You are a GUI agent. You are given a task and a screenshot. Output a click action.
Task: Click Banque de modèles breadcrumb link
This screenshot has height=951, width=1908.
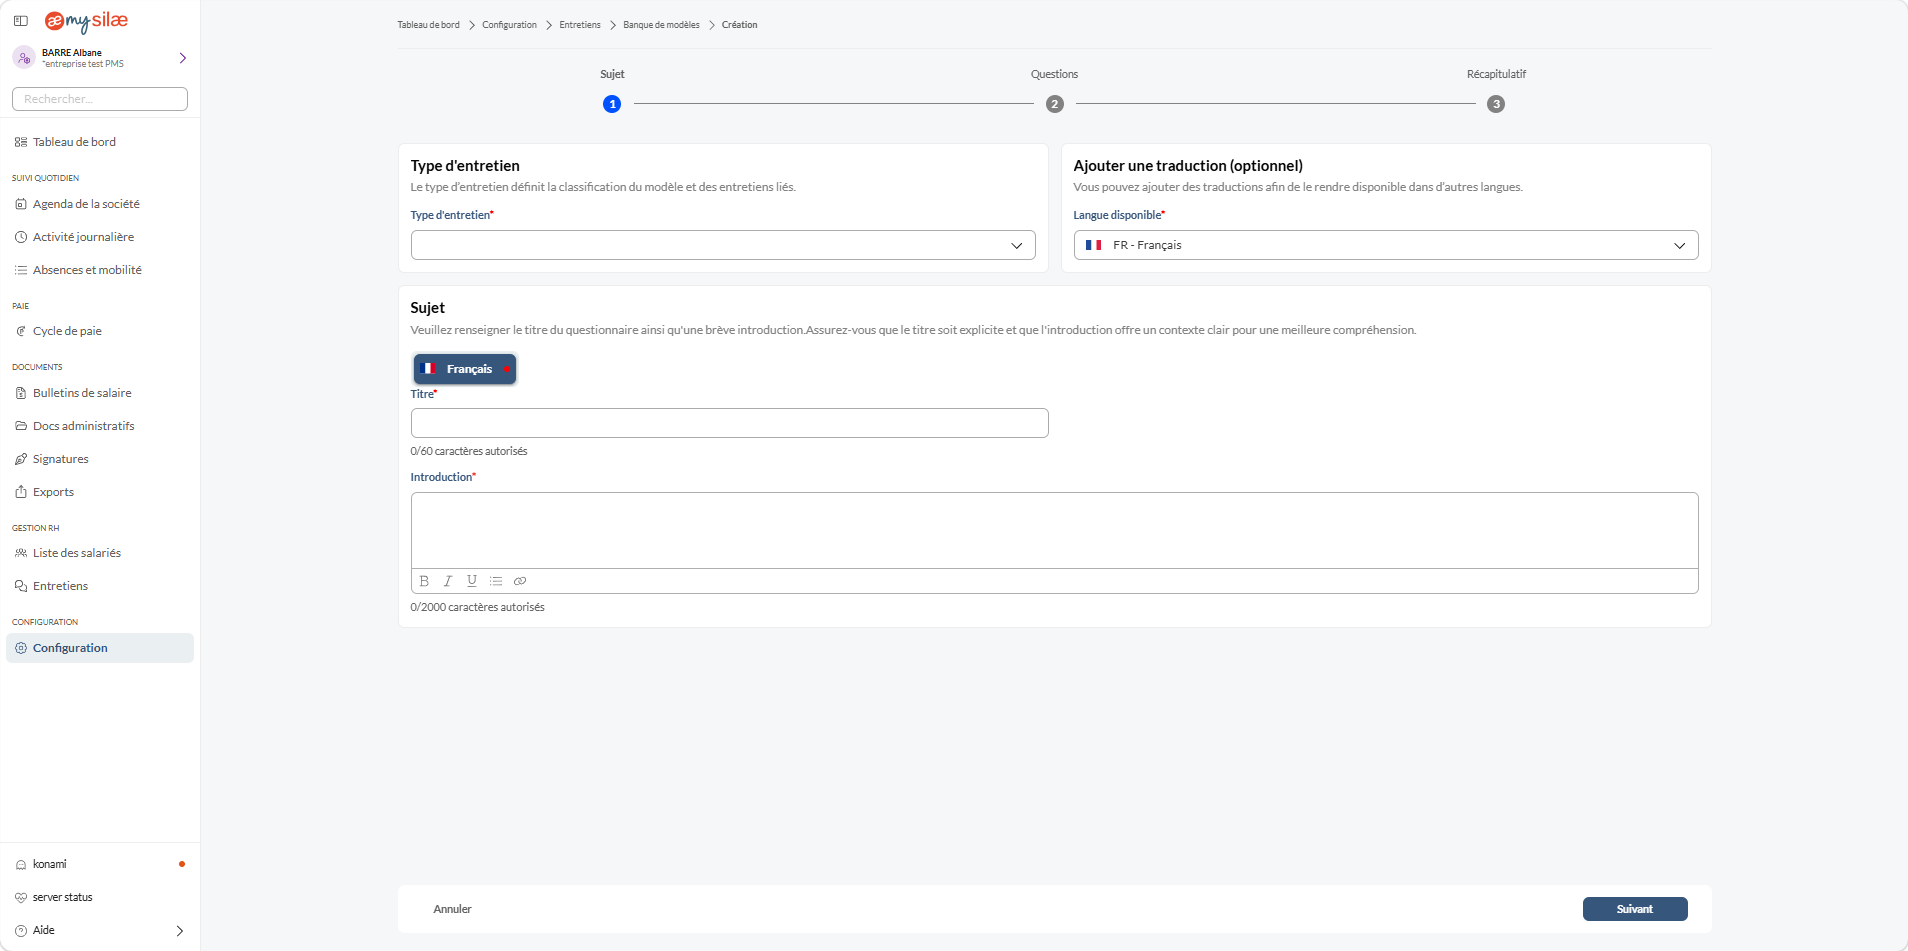(x=661, y=25)
